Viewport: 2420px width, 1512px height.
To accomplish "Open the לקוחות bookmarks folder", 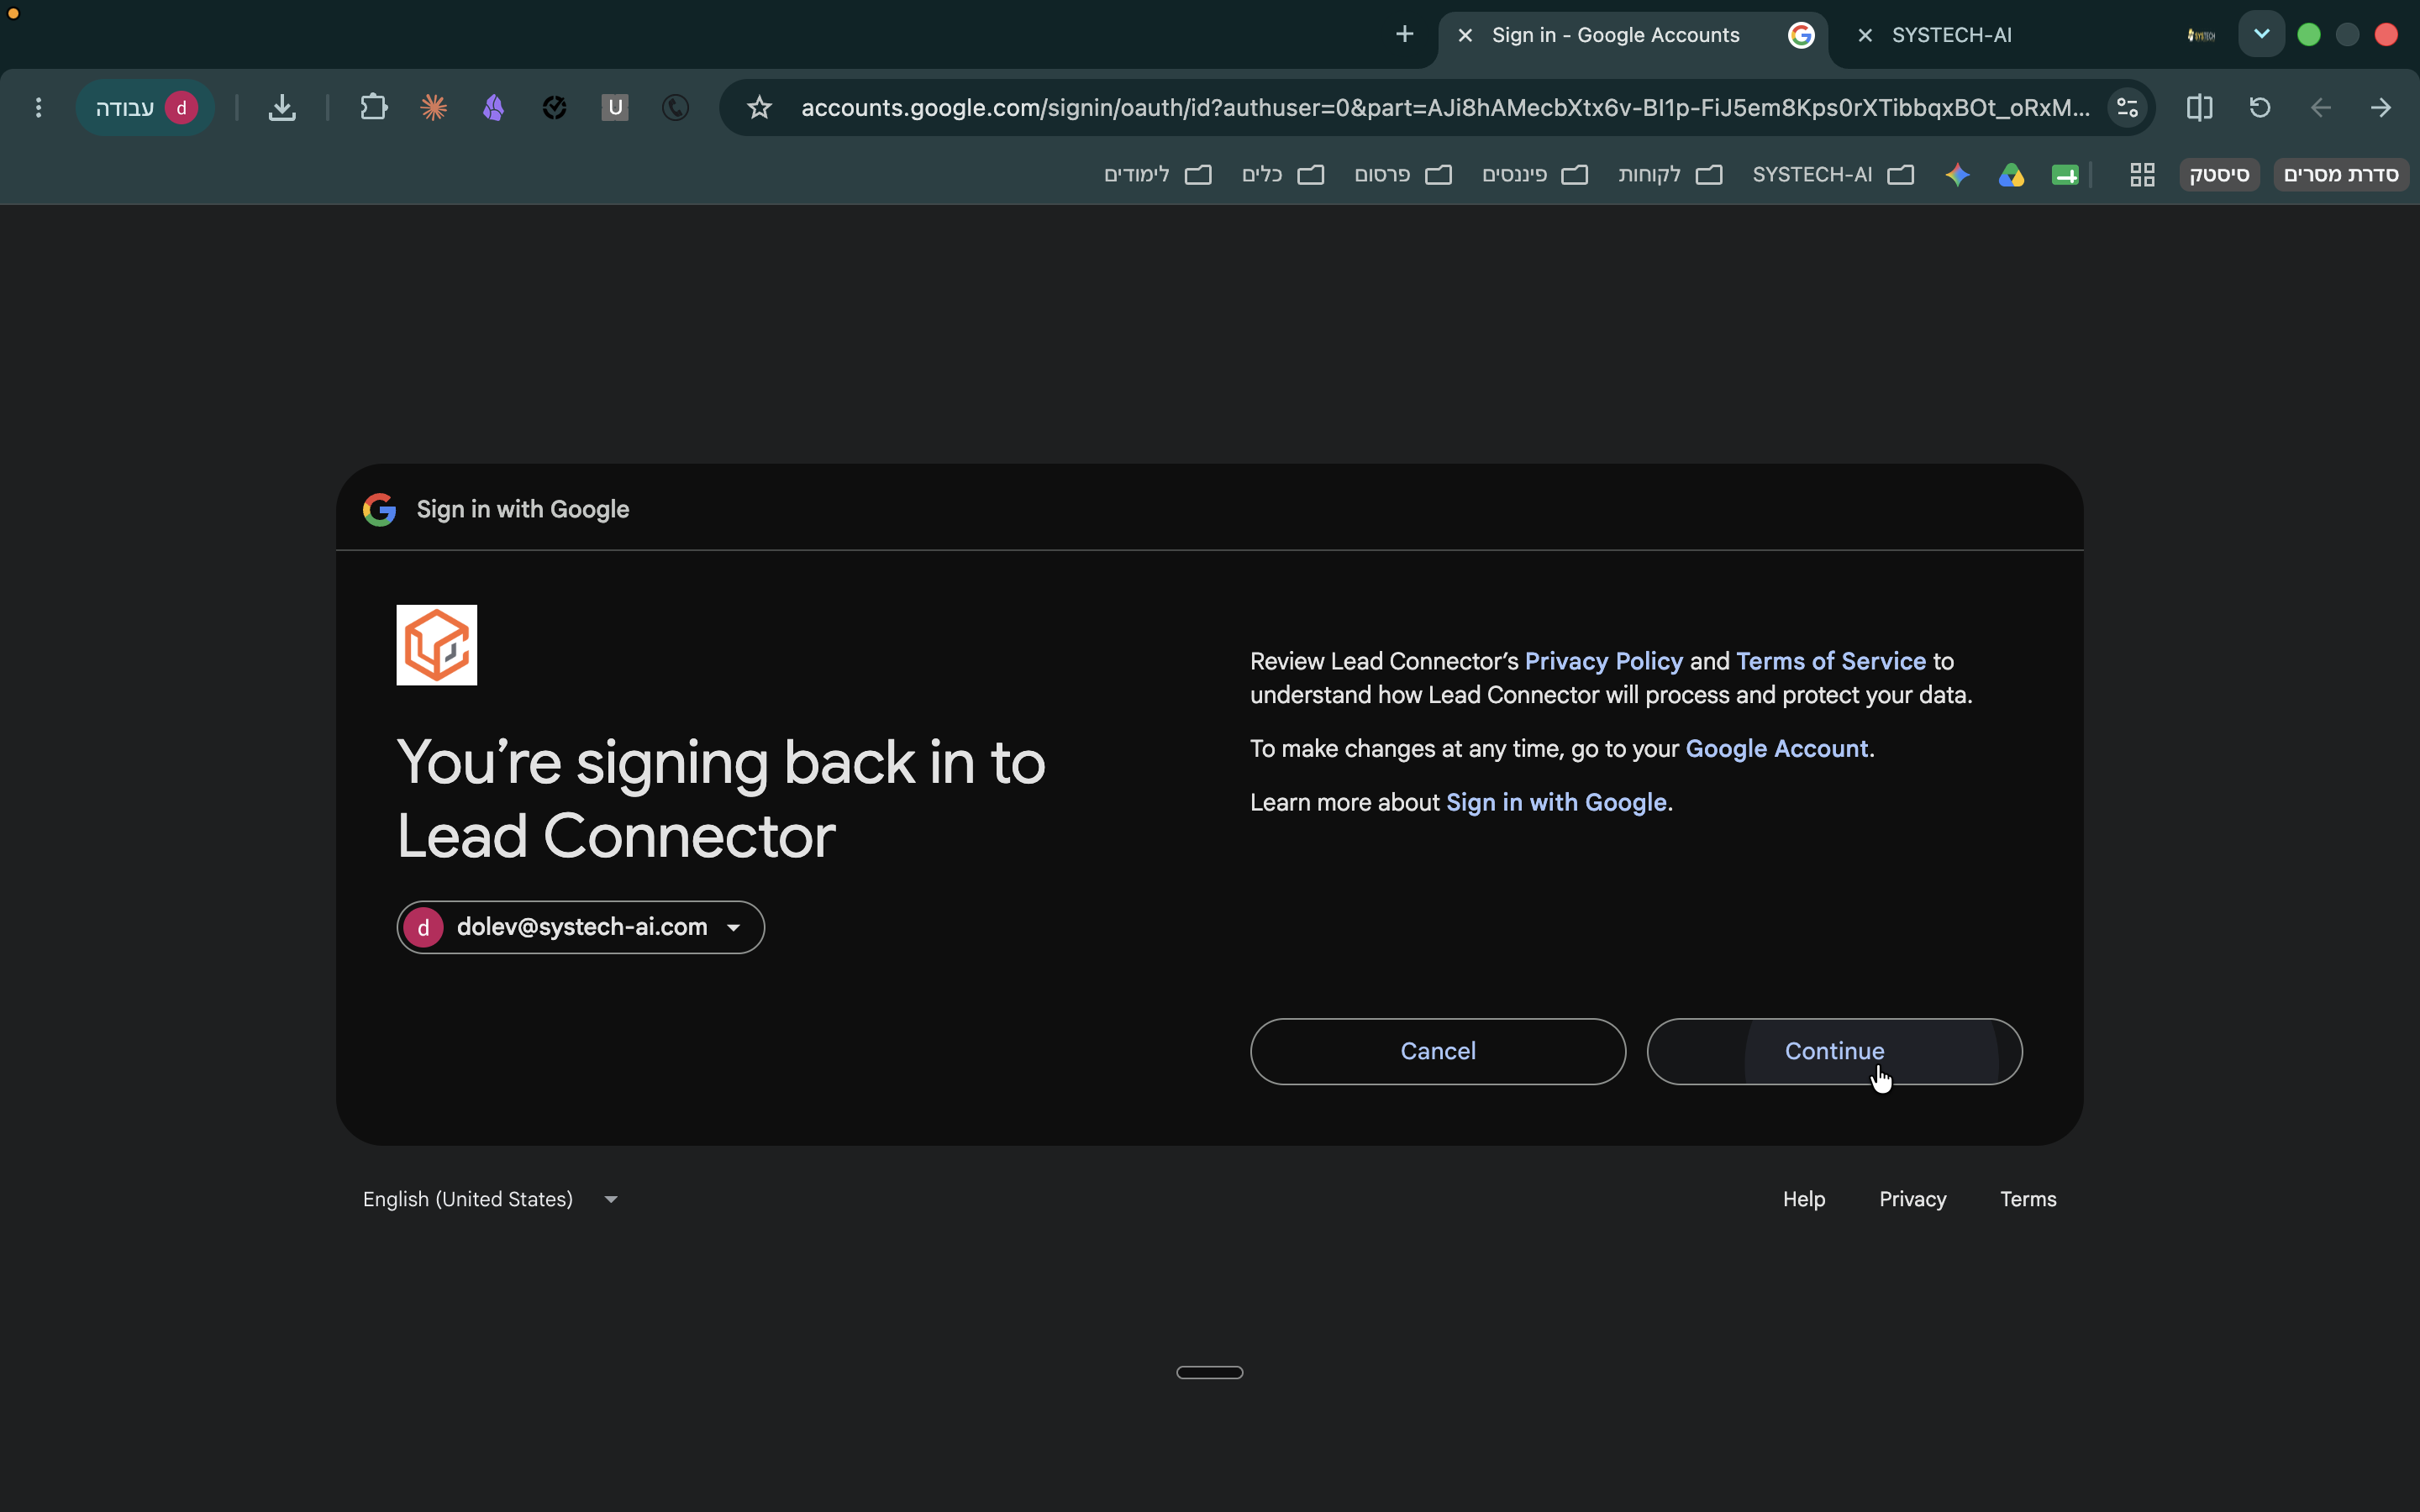I will [1670, 175].
